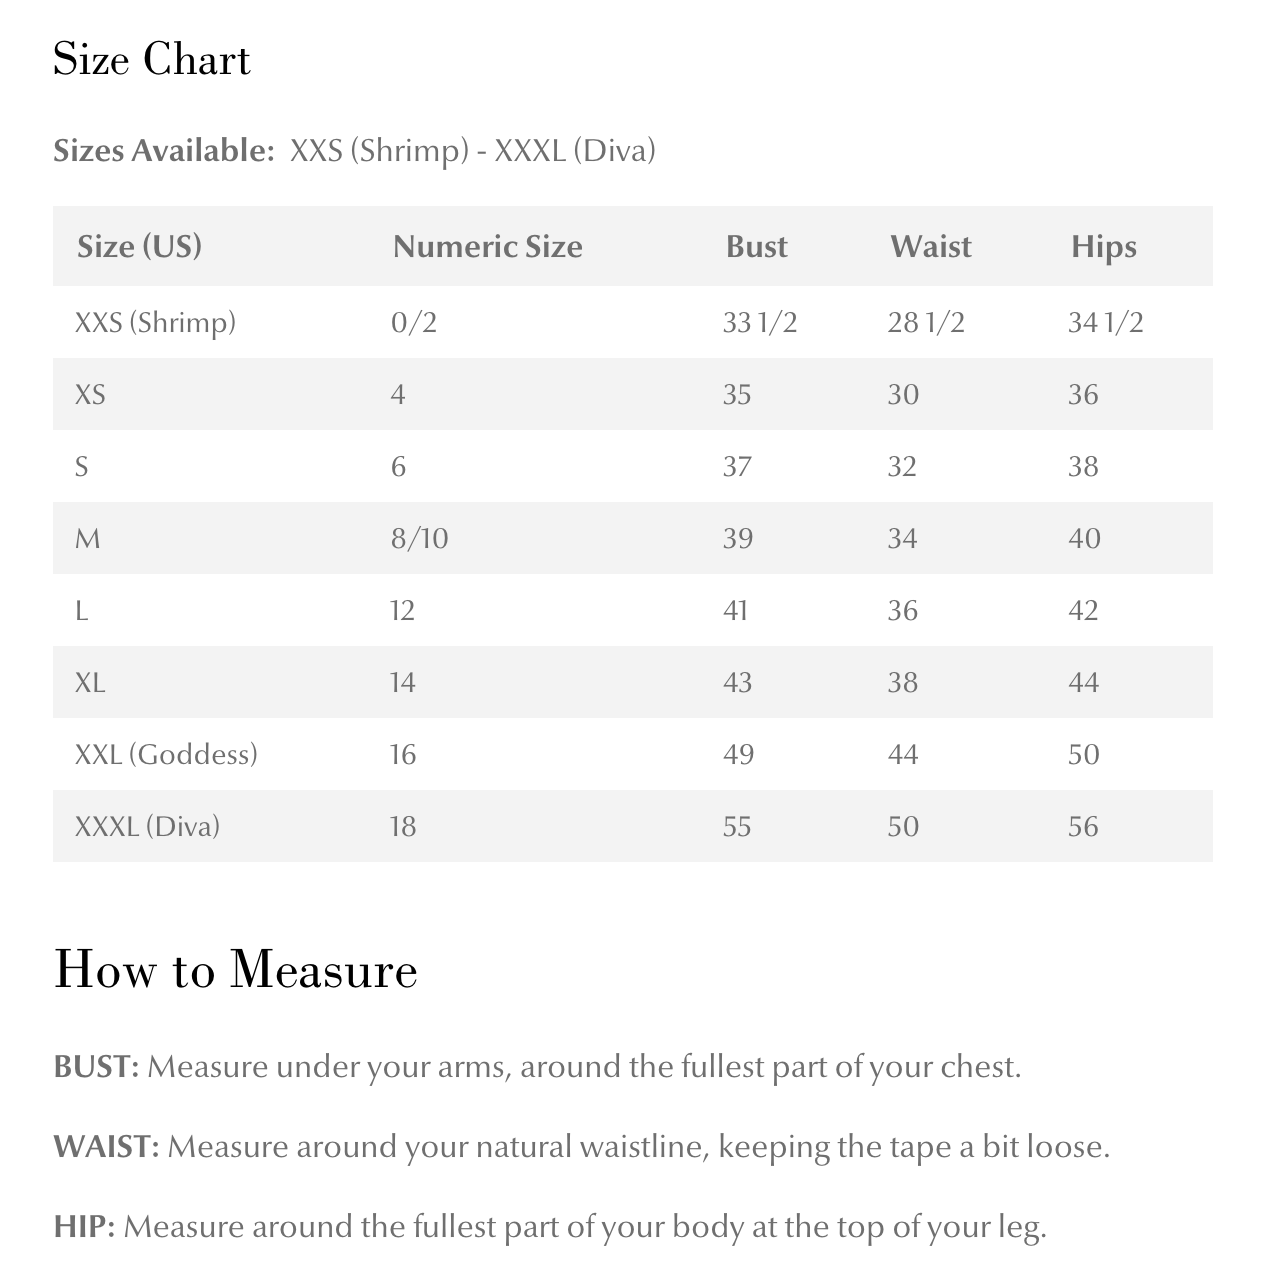1274x1282 pixels.
Task: Click the Size Chart heading
Action: (151, 59)
